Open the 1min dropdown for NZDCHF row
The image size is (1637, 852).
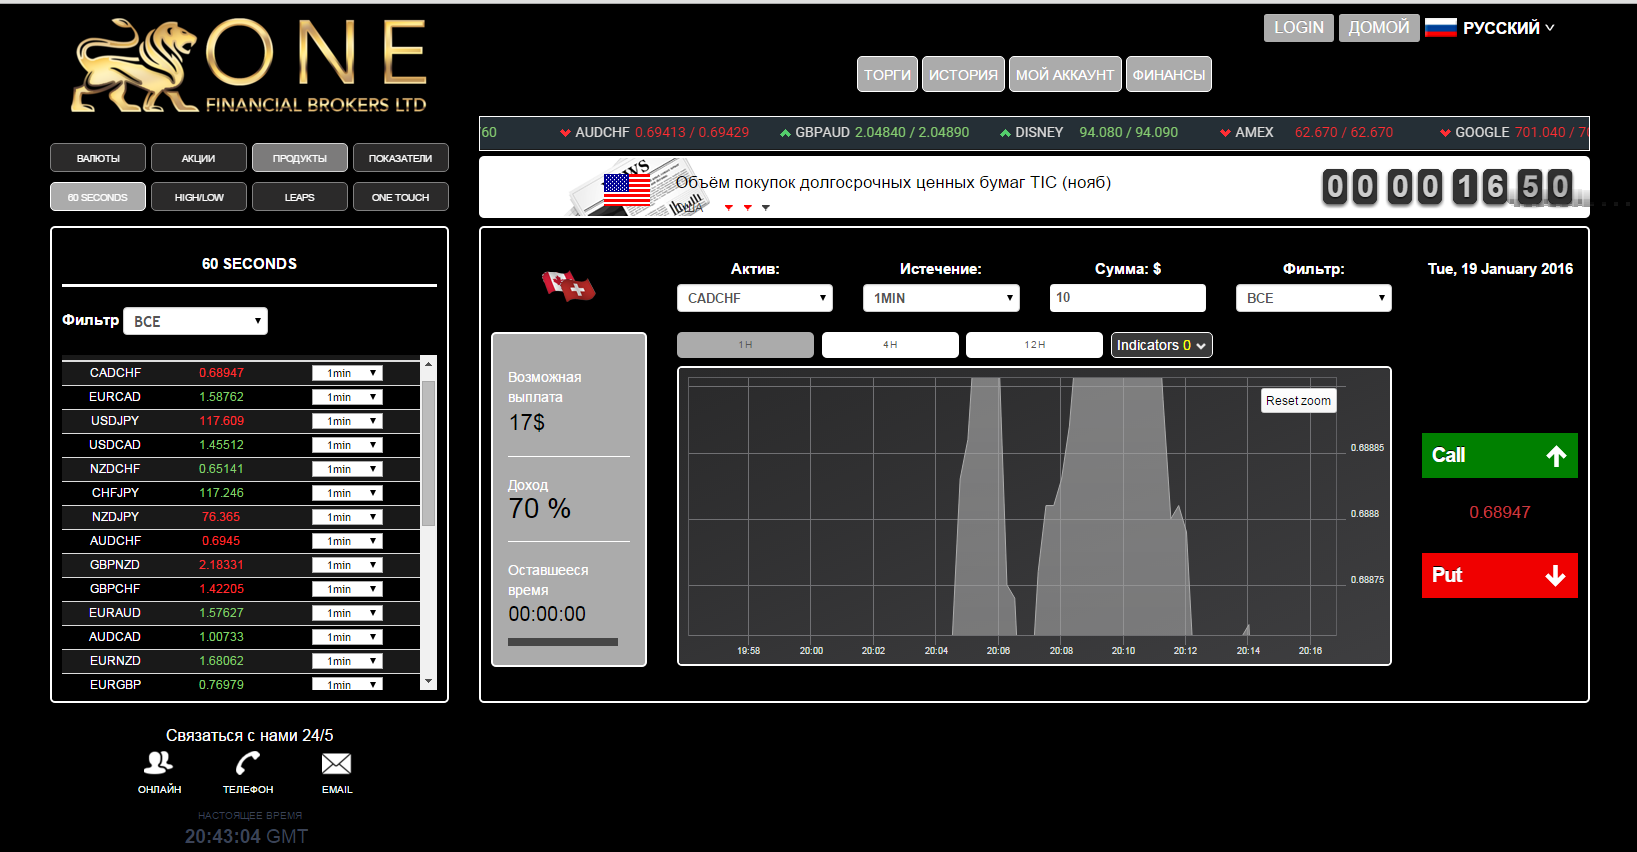tap(347, 469)
